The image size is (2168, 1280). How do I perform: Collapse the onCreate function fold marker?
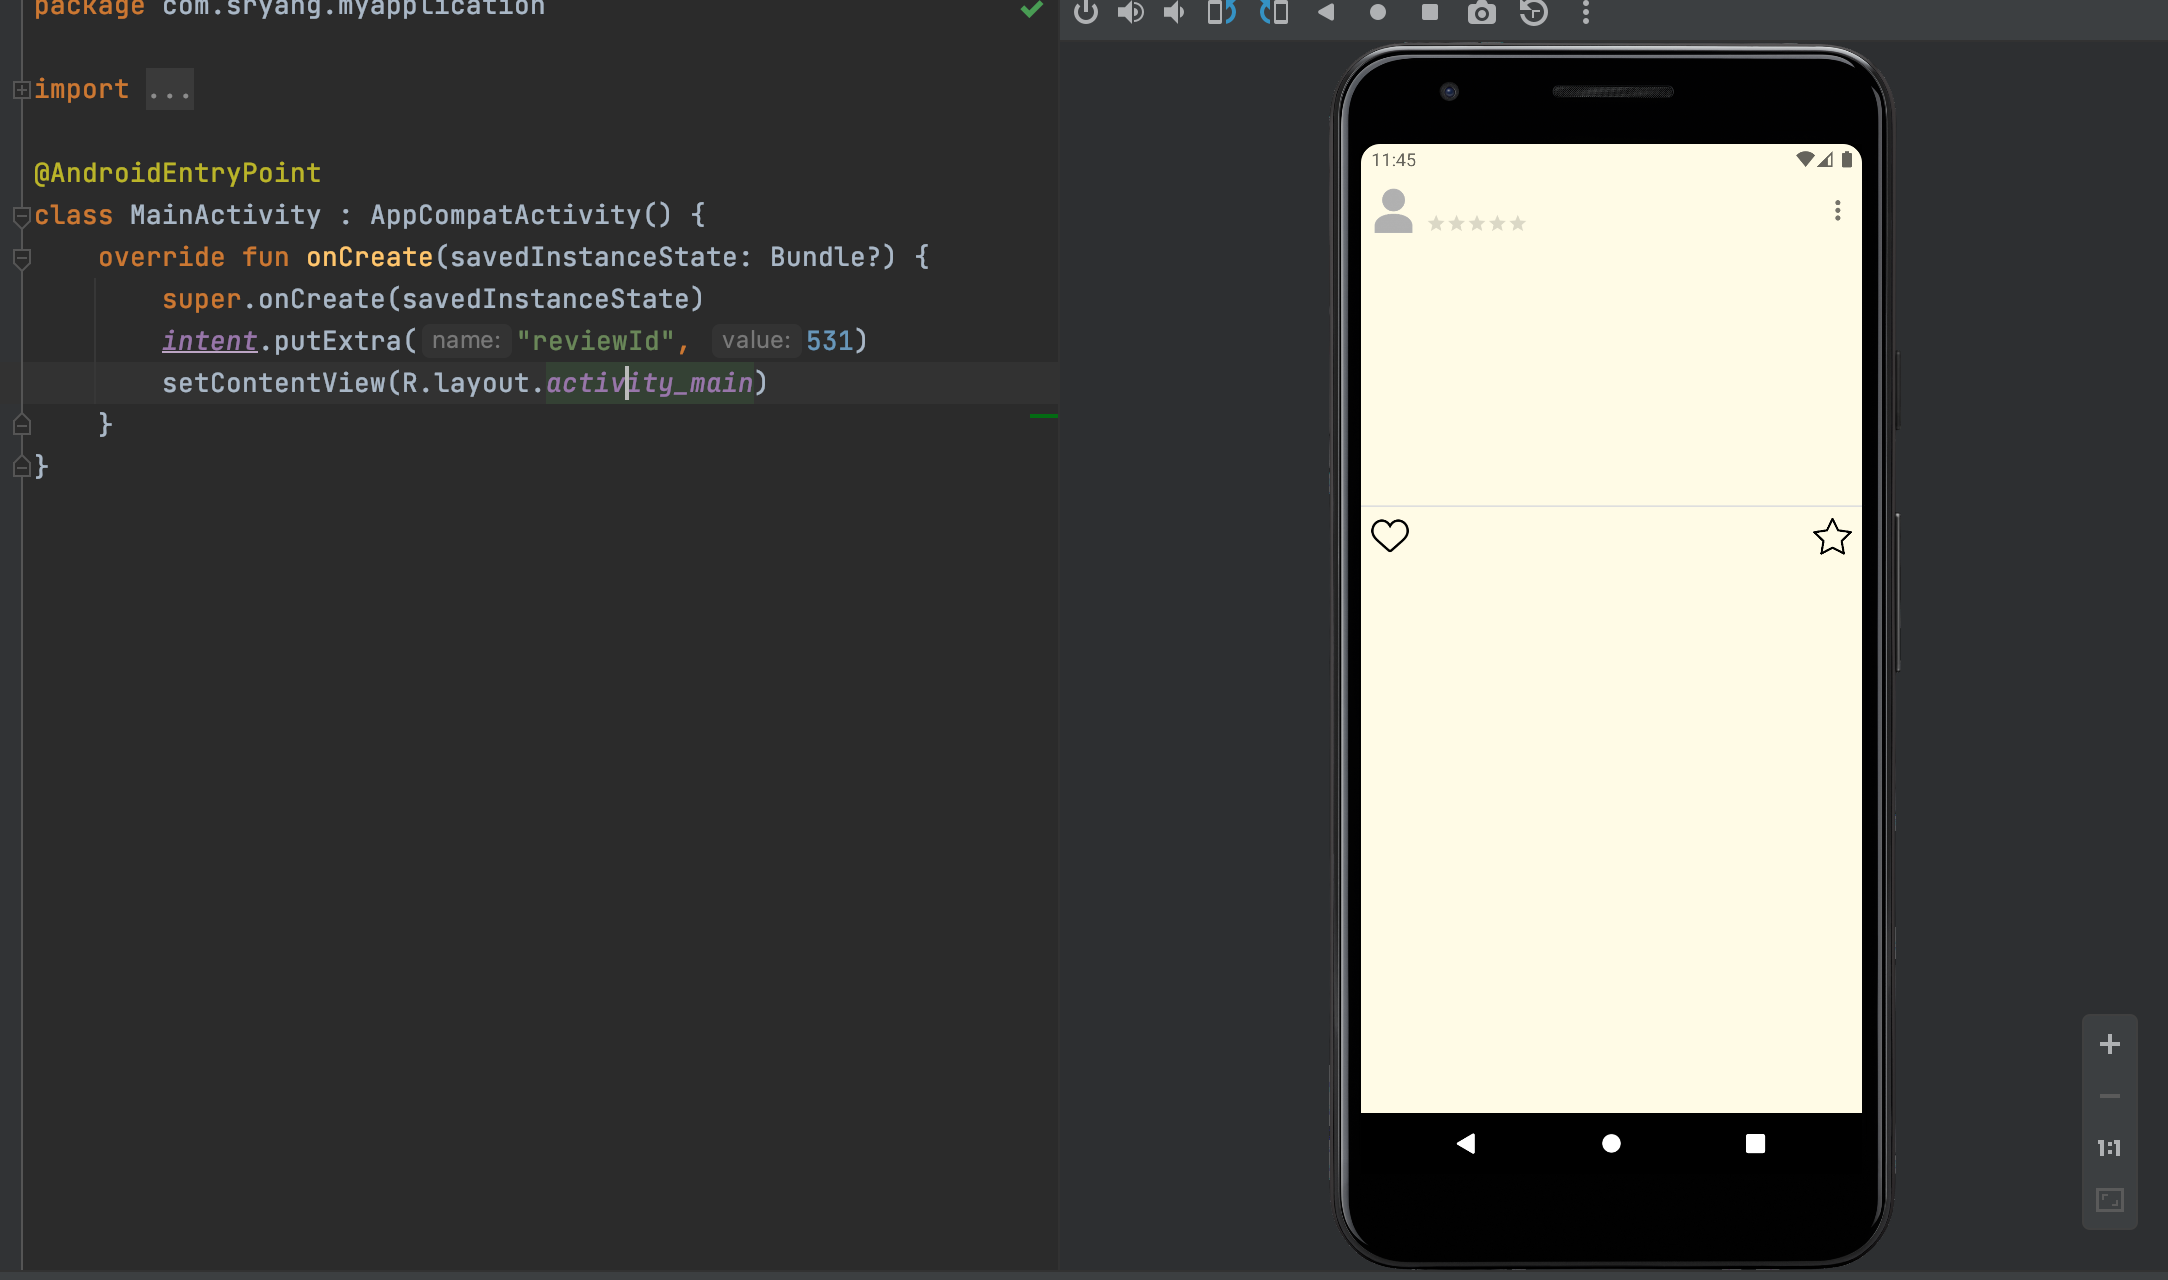coord(21,258)
